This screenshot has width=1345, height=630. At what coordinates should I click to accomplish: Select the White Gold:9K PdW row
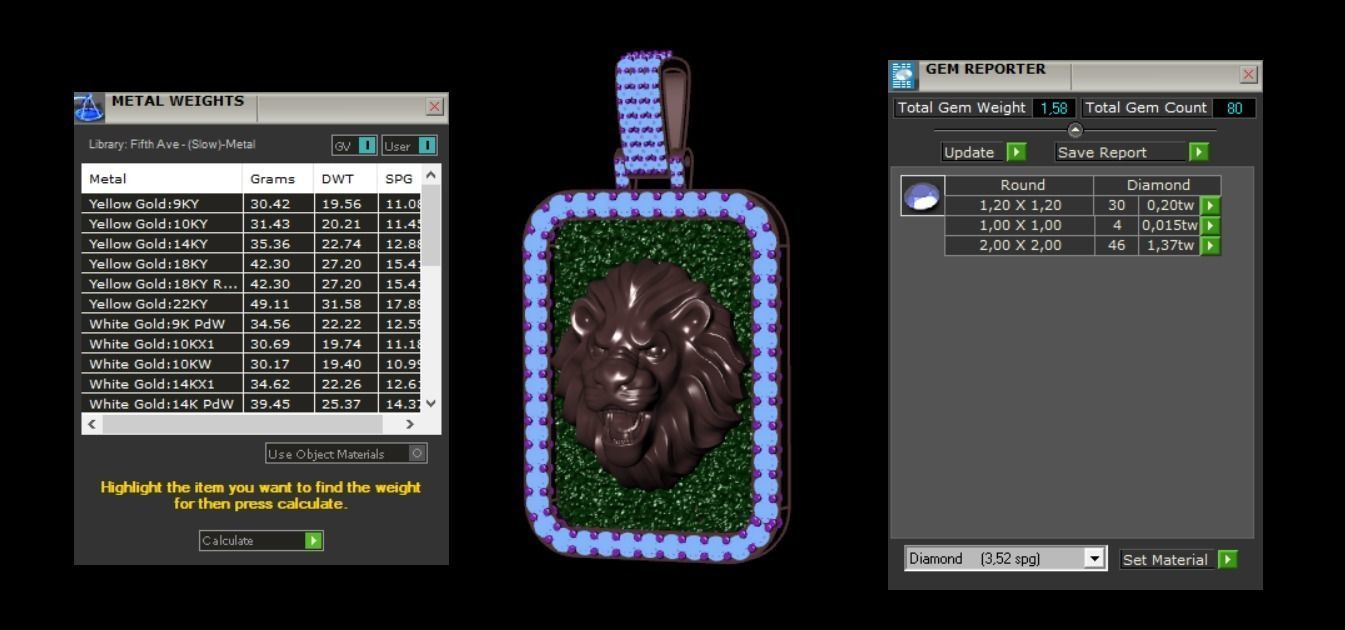tap(252, 324)
